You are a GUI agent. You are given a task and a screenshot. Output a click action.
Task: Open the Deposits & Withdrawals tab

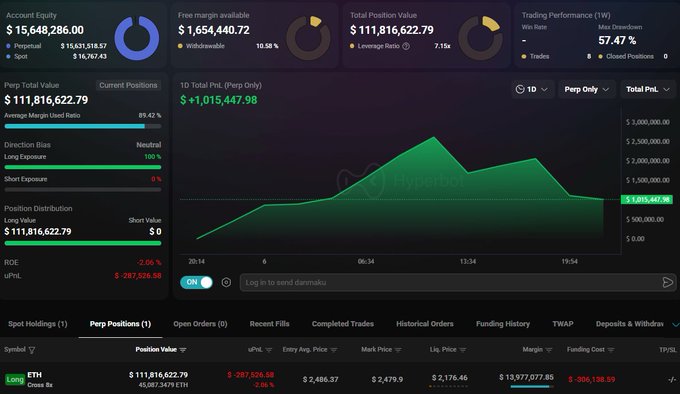630,324
